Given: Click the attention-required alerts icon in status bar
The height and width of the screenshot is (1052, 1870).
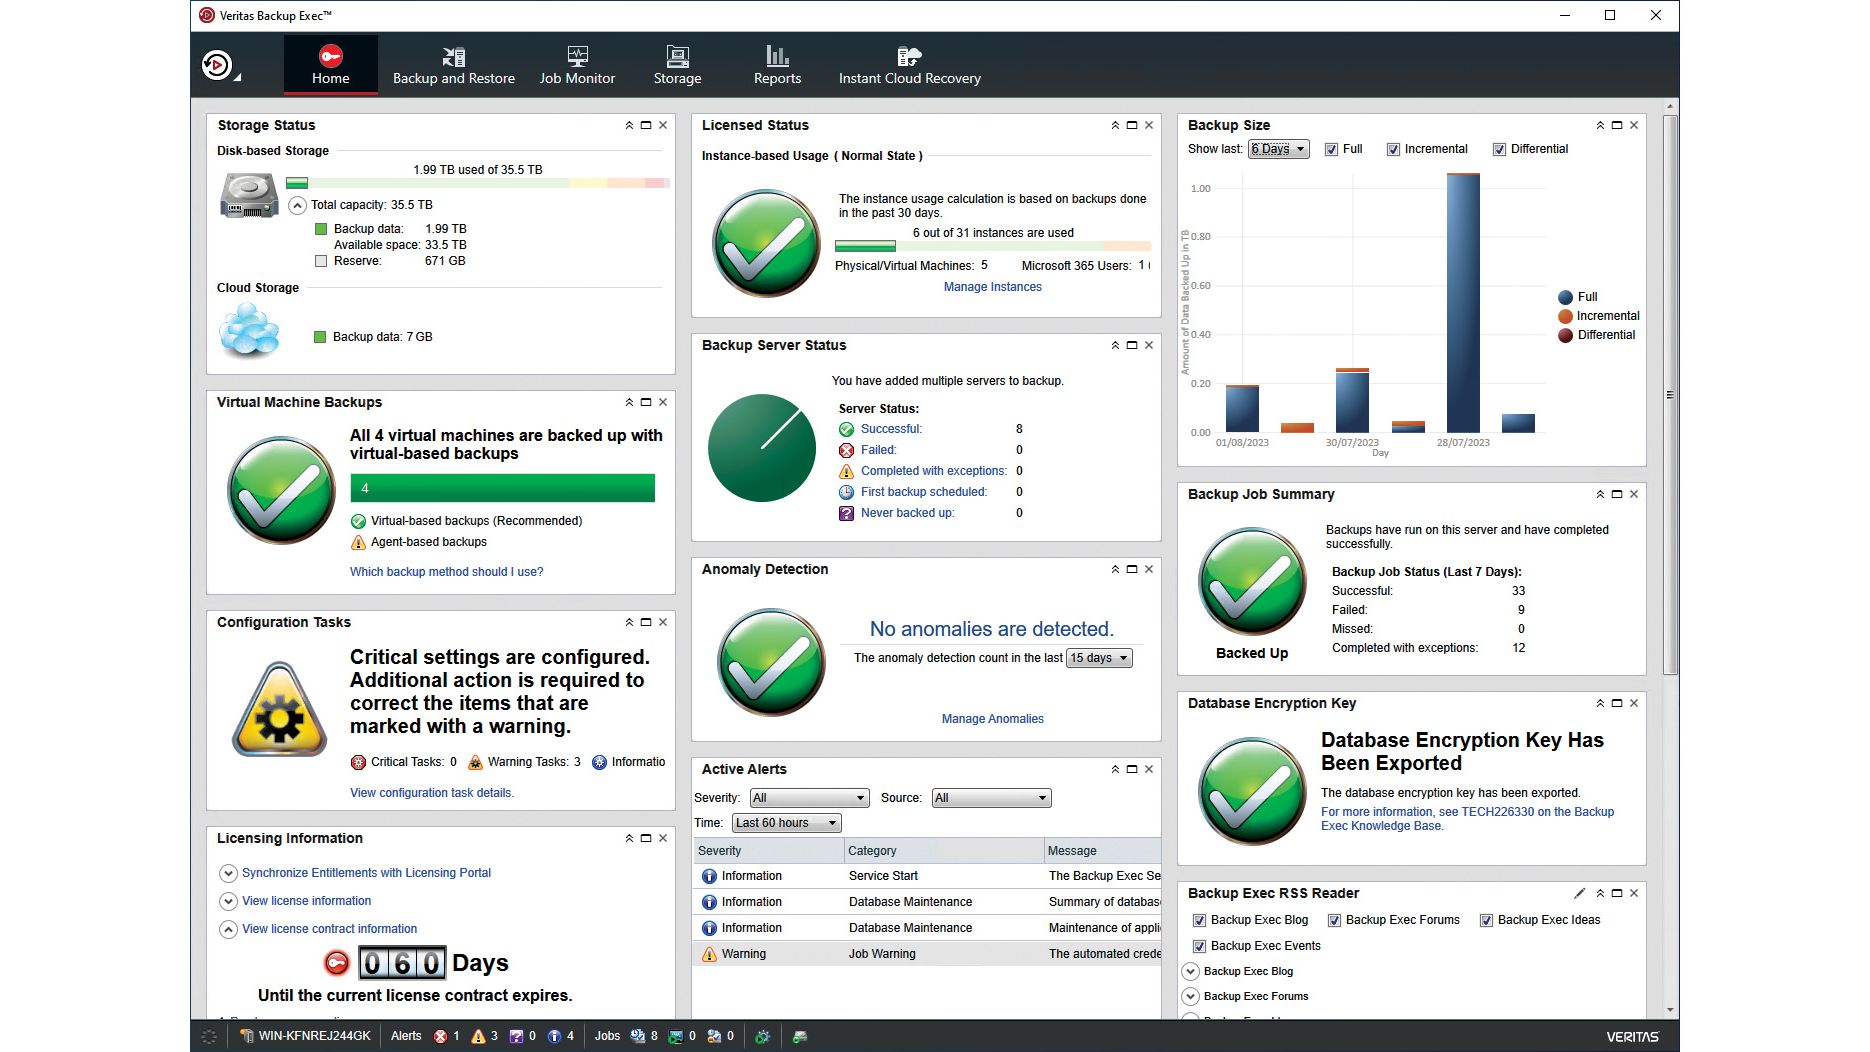Looking at the screenshot, I should click(516, 1036).
